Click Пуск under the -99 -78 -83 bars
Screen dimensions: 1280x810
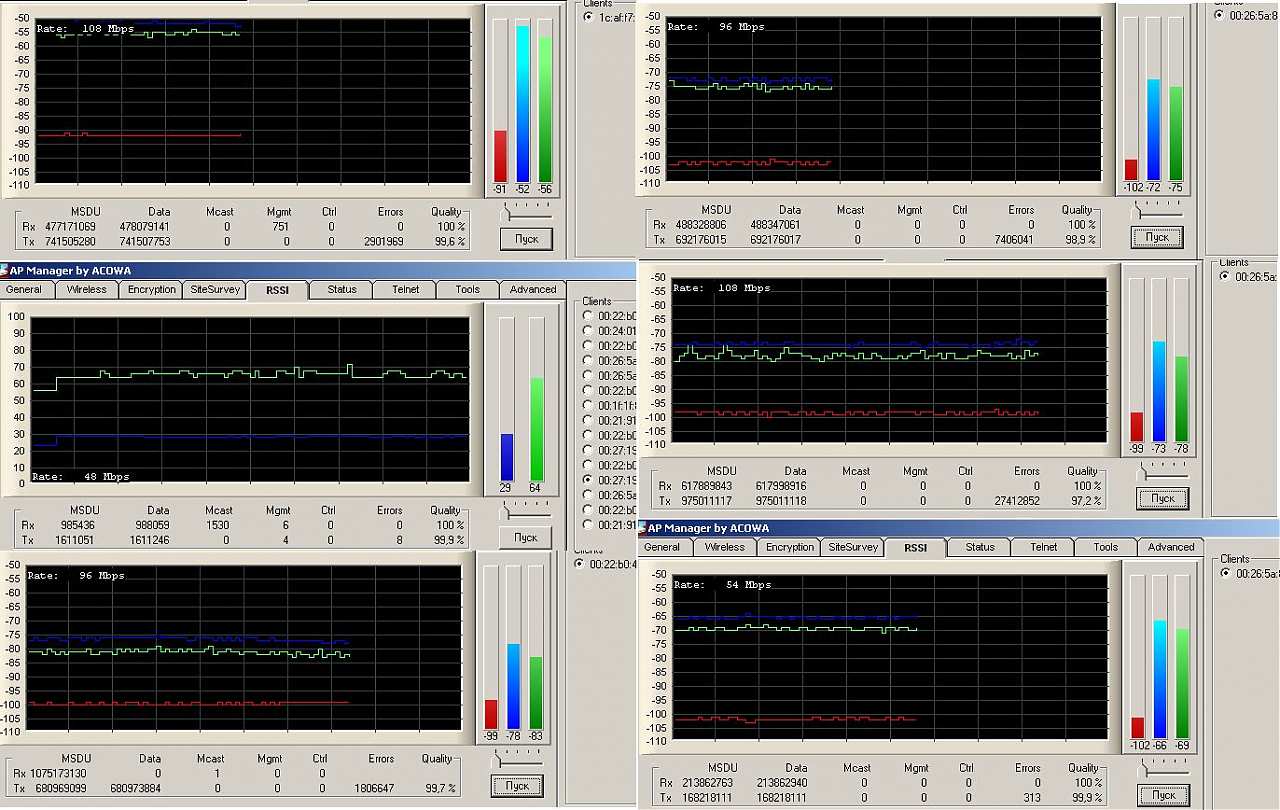pyautogui.click(x=517, y=786)
